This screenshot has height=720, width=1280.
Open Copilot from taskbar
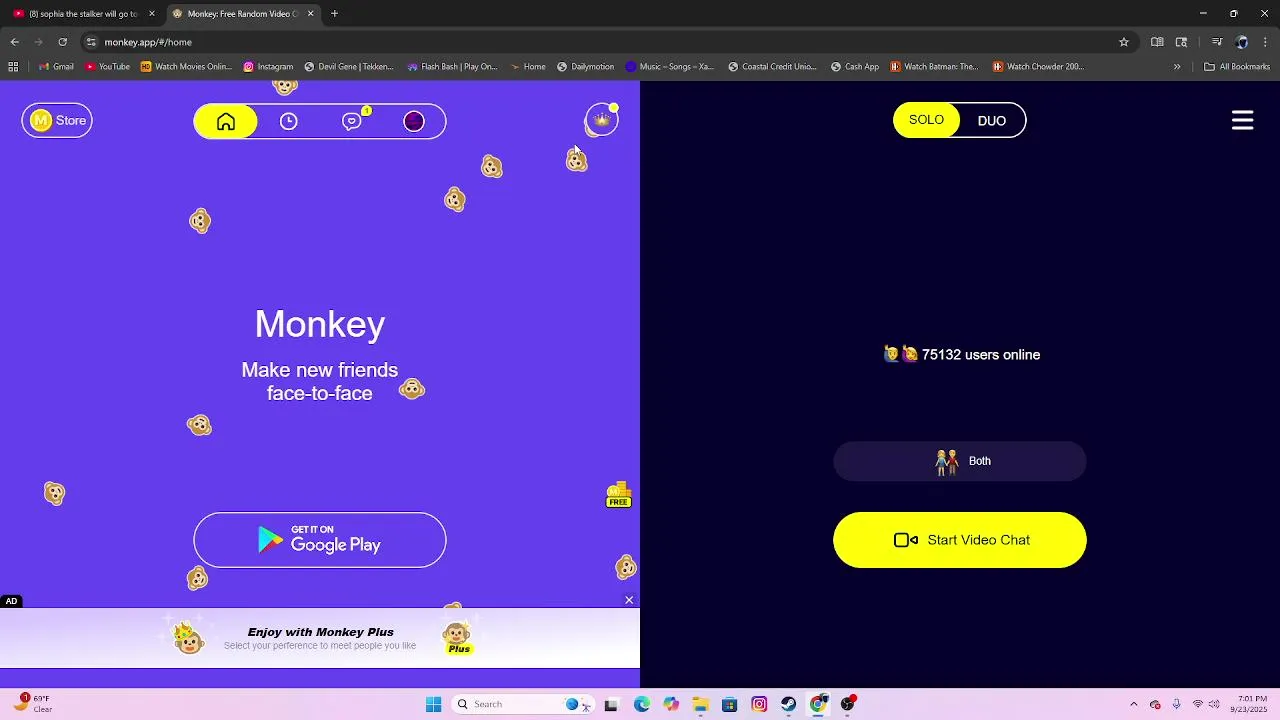point(670,704)
